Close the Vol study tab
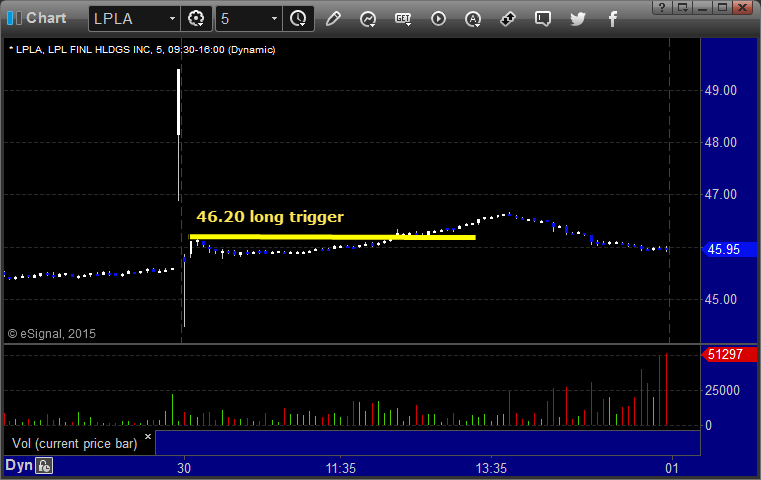The image size is (761, 480). tap(148, 436)
